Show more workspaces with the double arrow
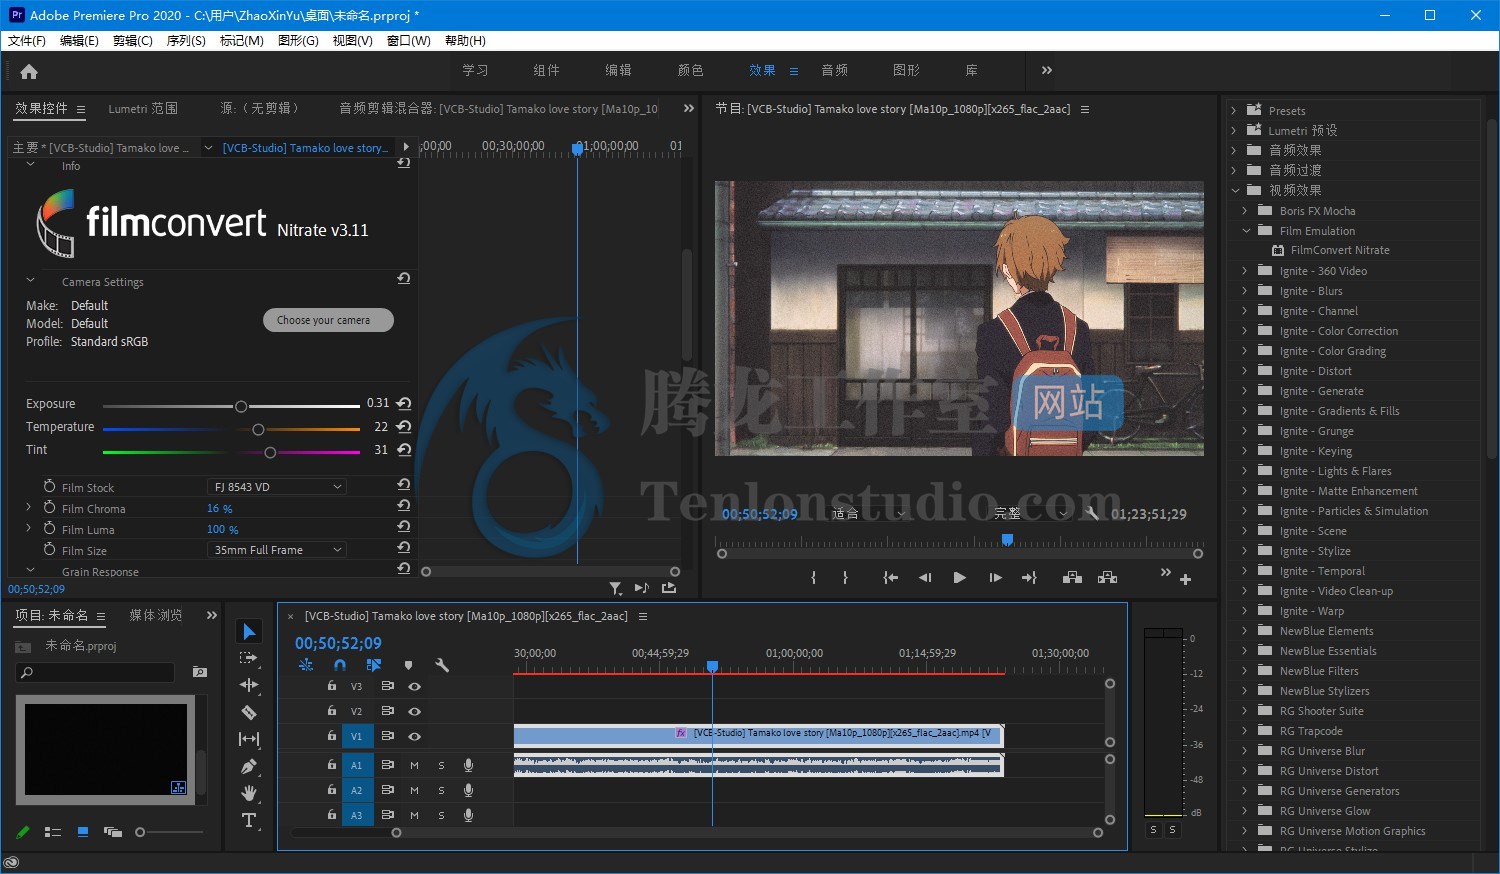The width and height of the screenshot is (1500, 874). 1047,70
